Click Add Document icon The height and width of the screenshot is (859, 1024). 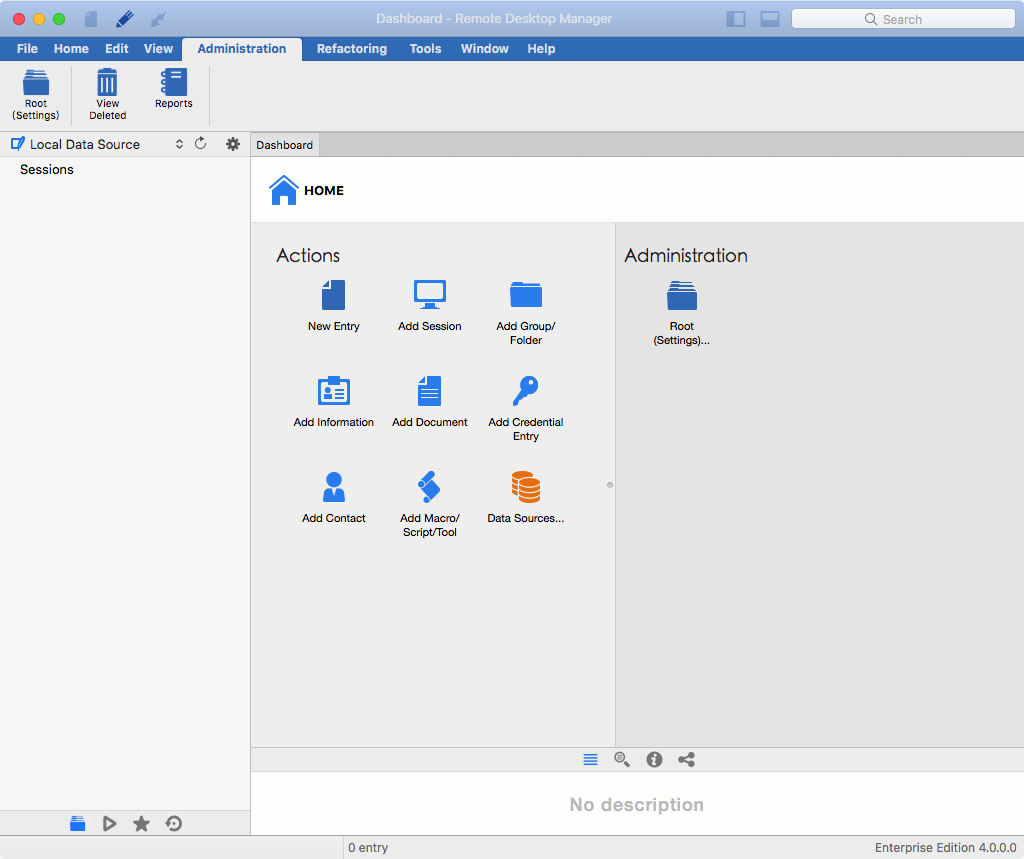click(430, 391)
